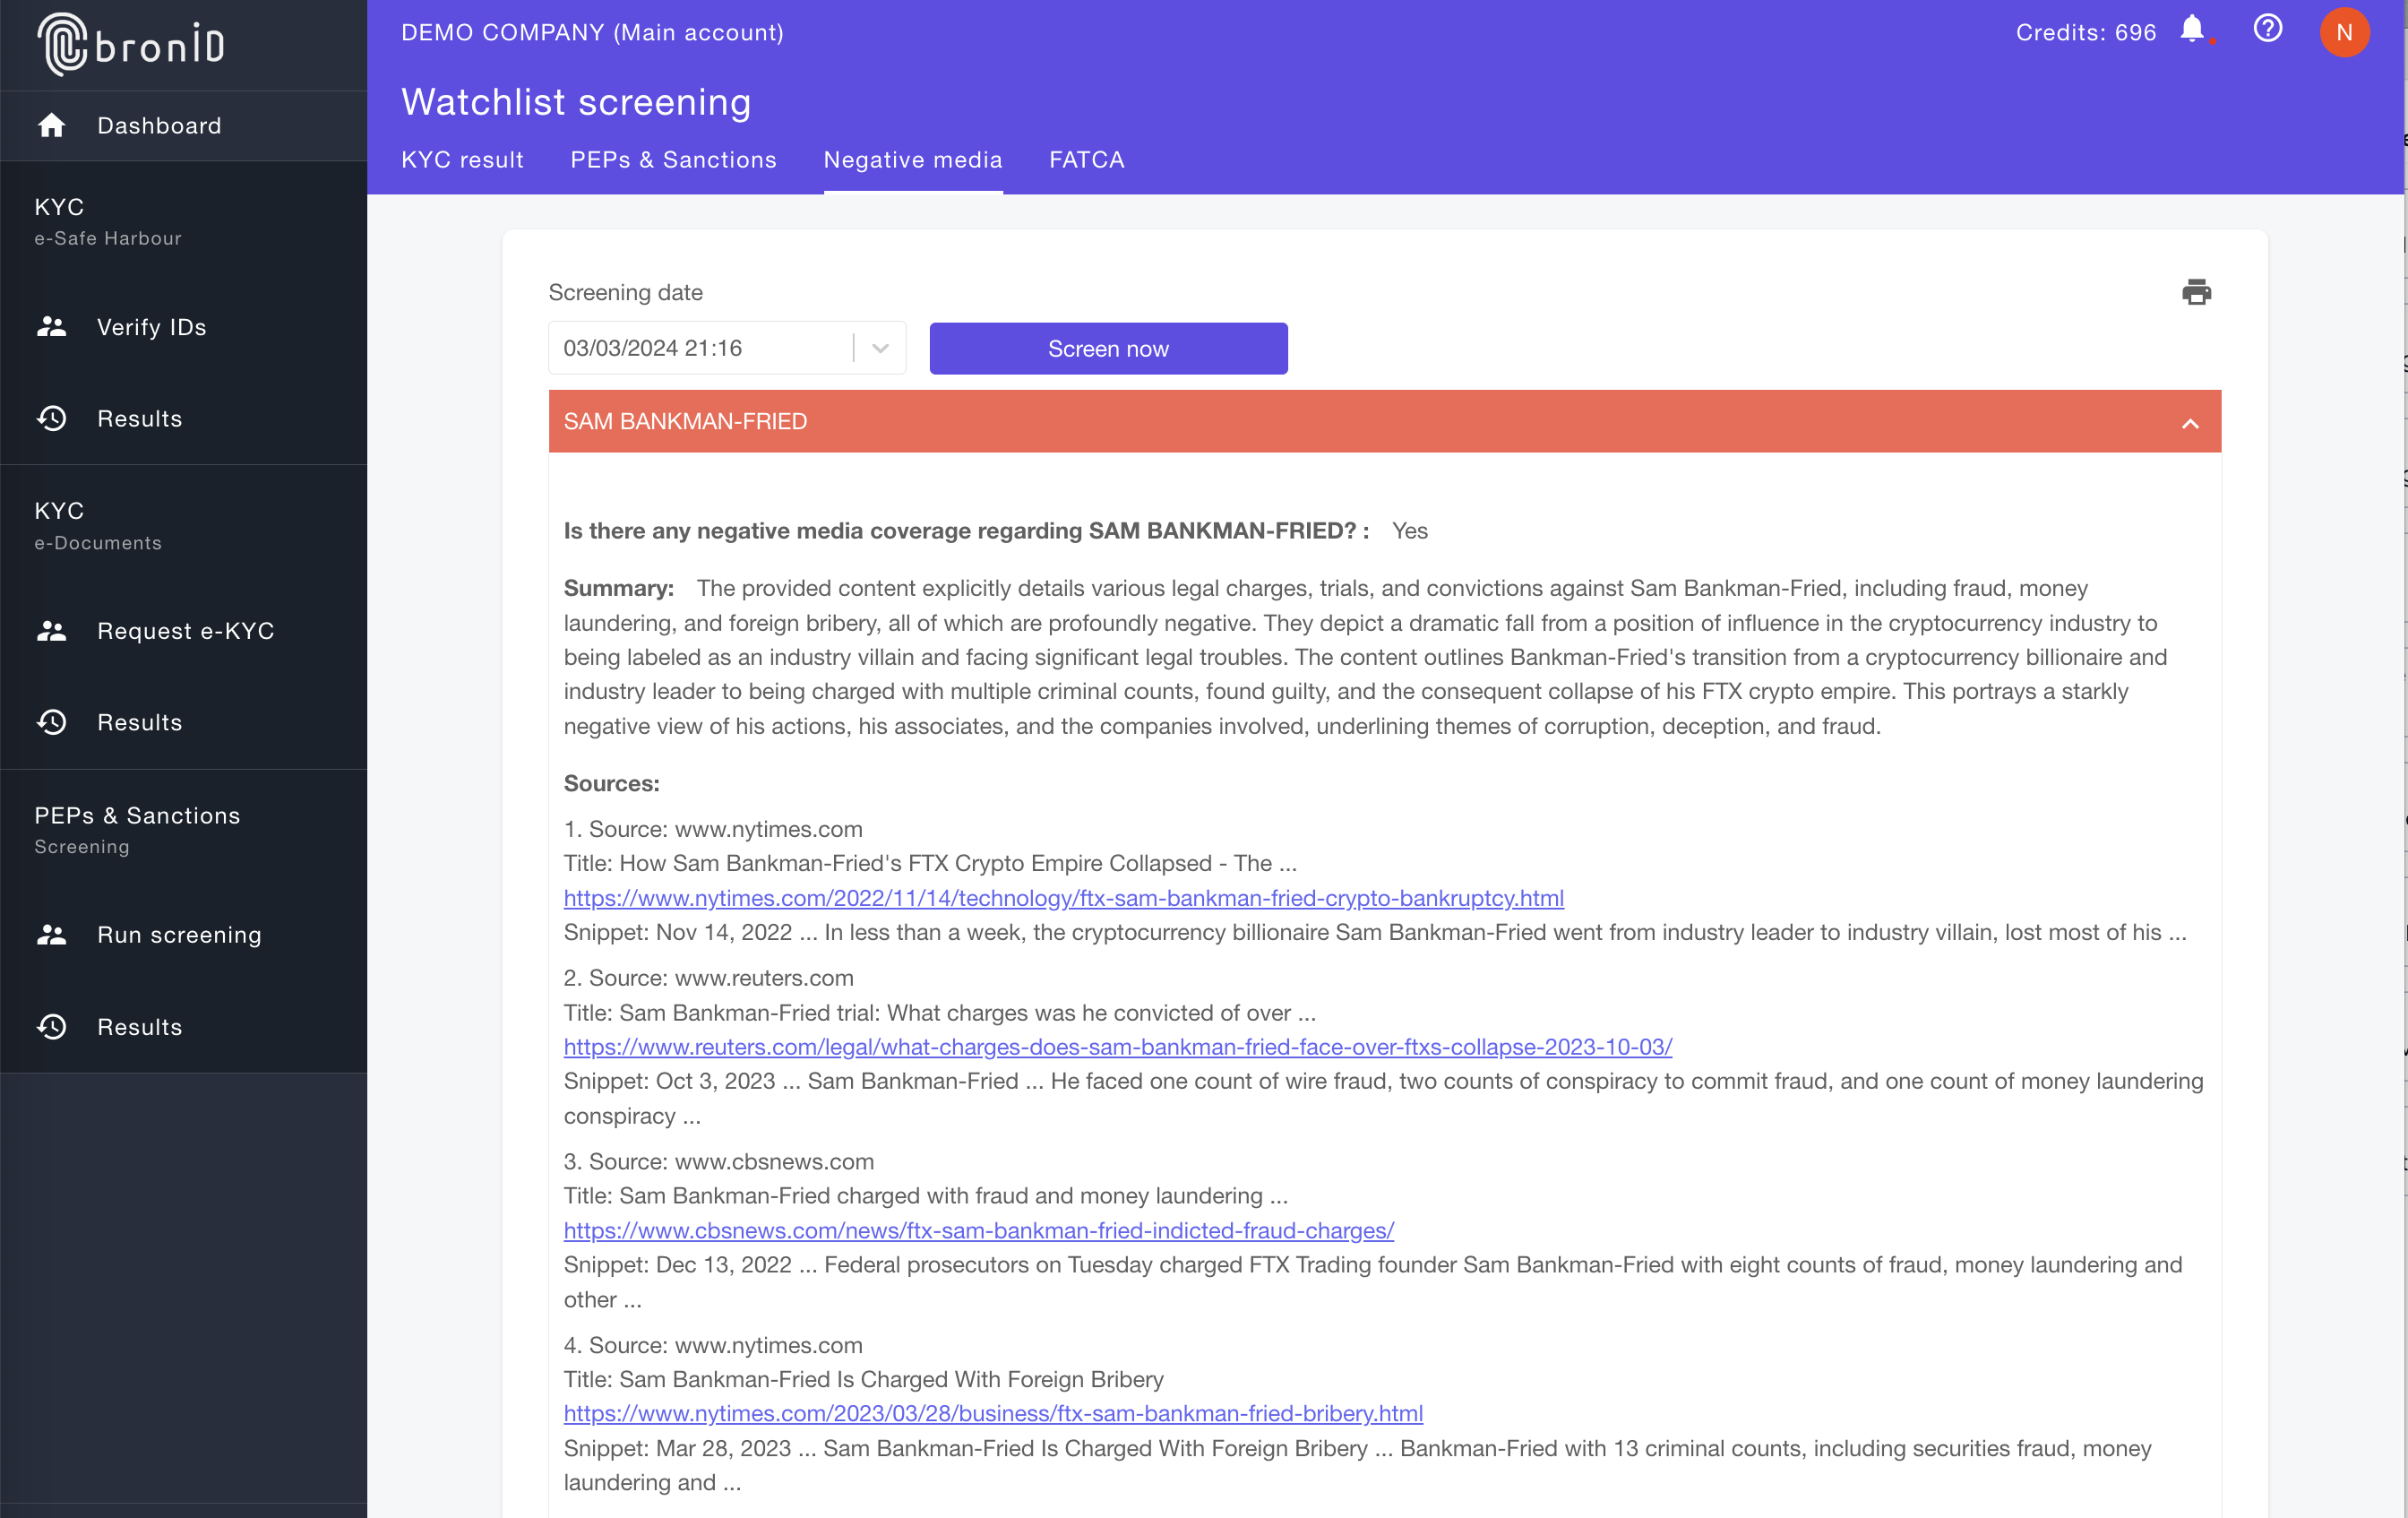
Task: Open the screening date dropdown
Action: (880, 348)
